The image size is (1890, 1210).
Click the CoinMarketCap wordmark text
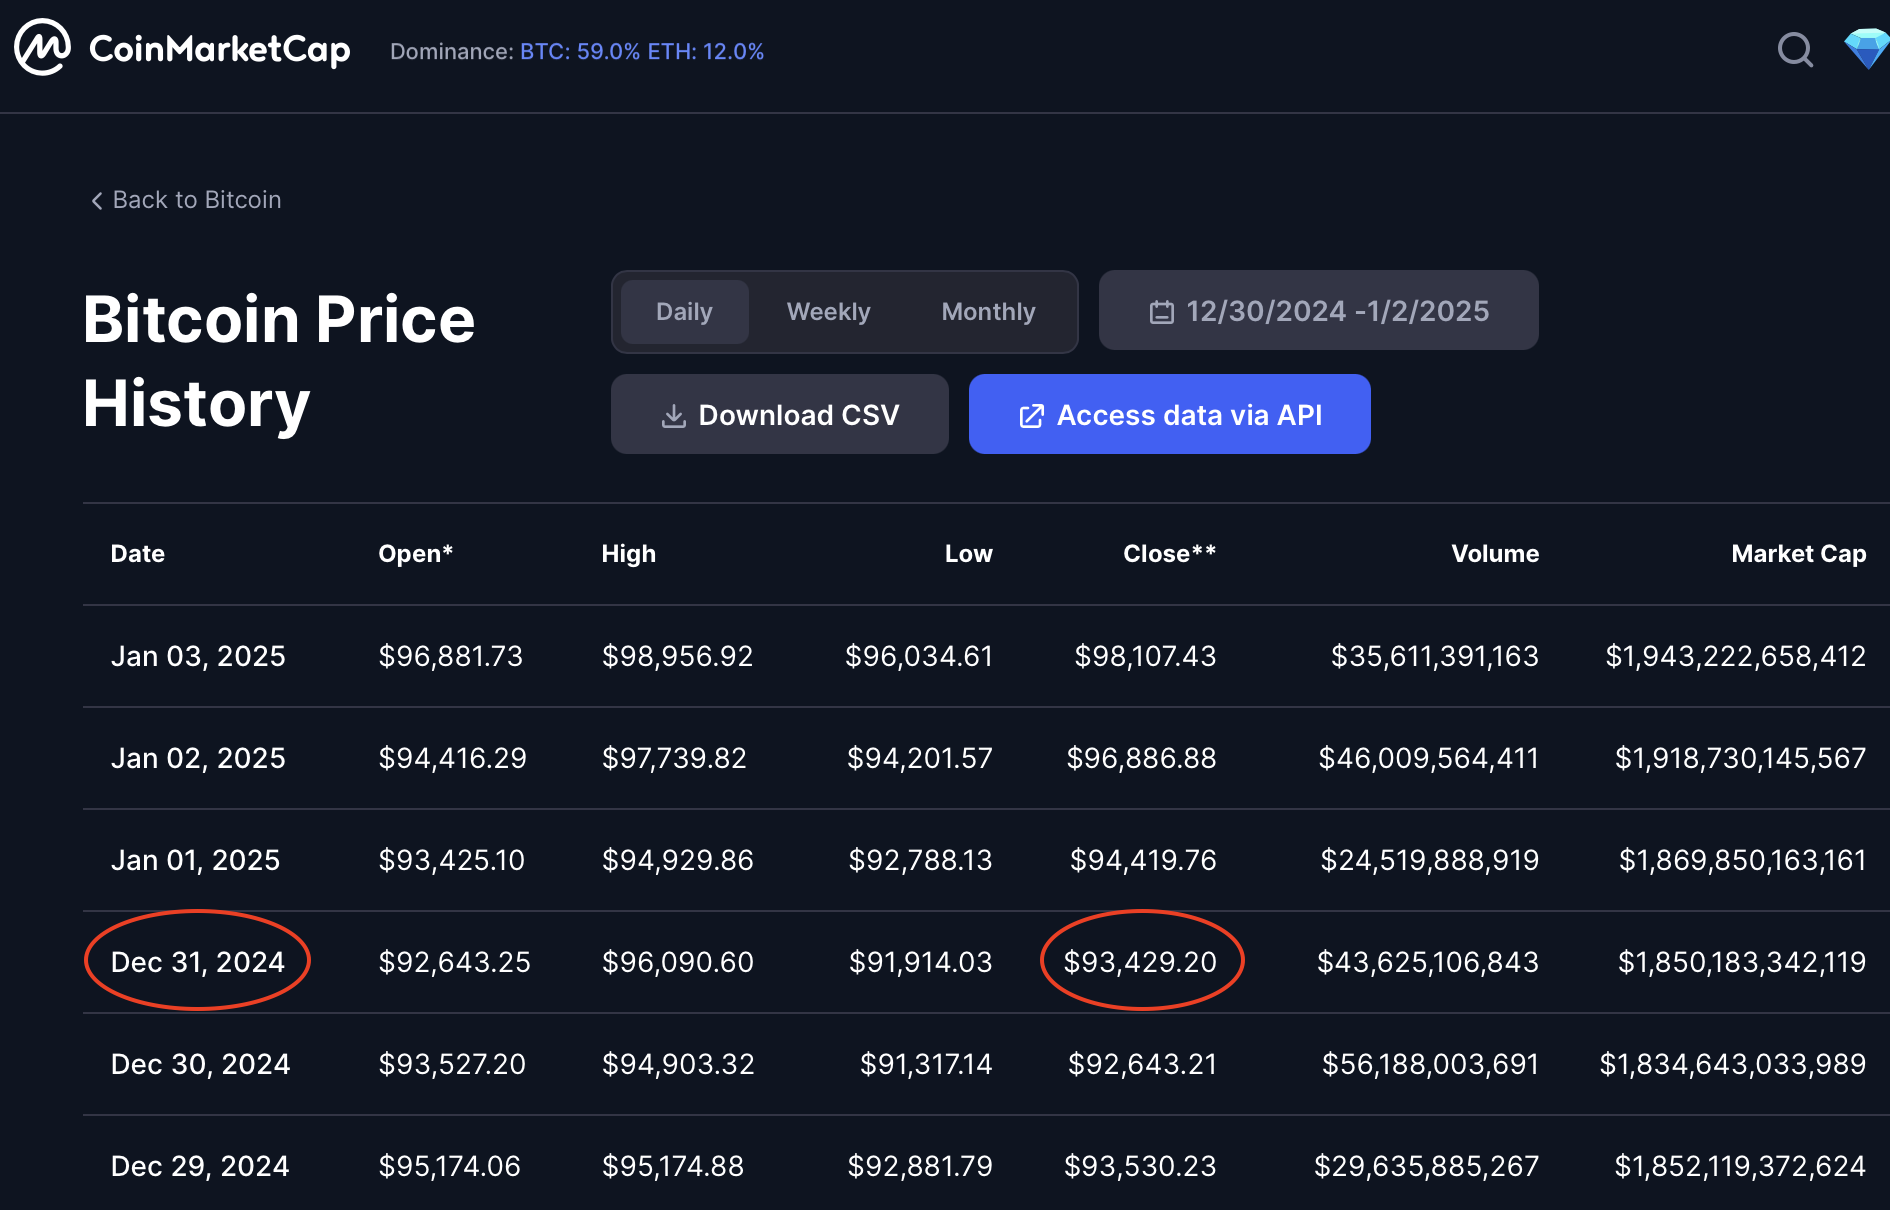[x=220, y=49]
